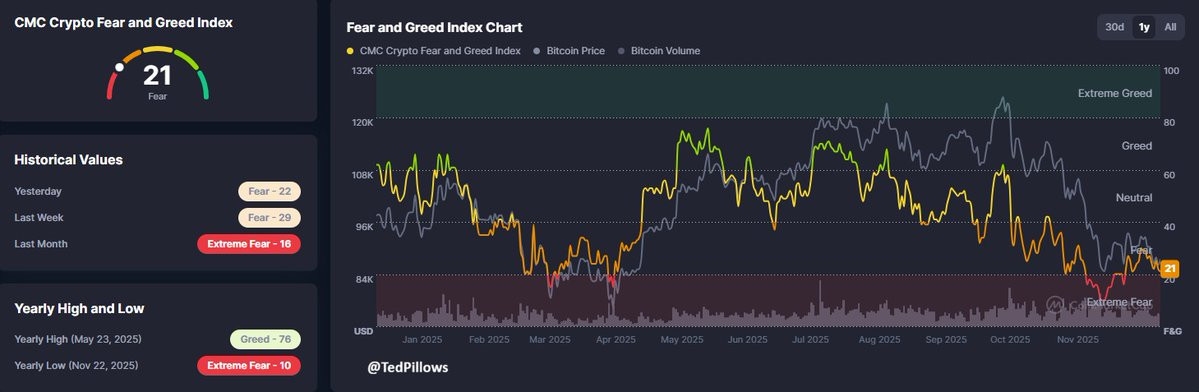This screenshot has height=392, width=1199.
Task: Click the Yesterday Fear - 22 badge
Action: pos(269,192)
